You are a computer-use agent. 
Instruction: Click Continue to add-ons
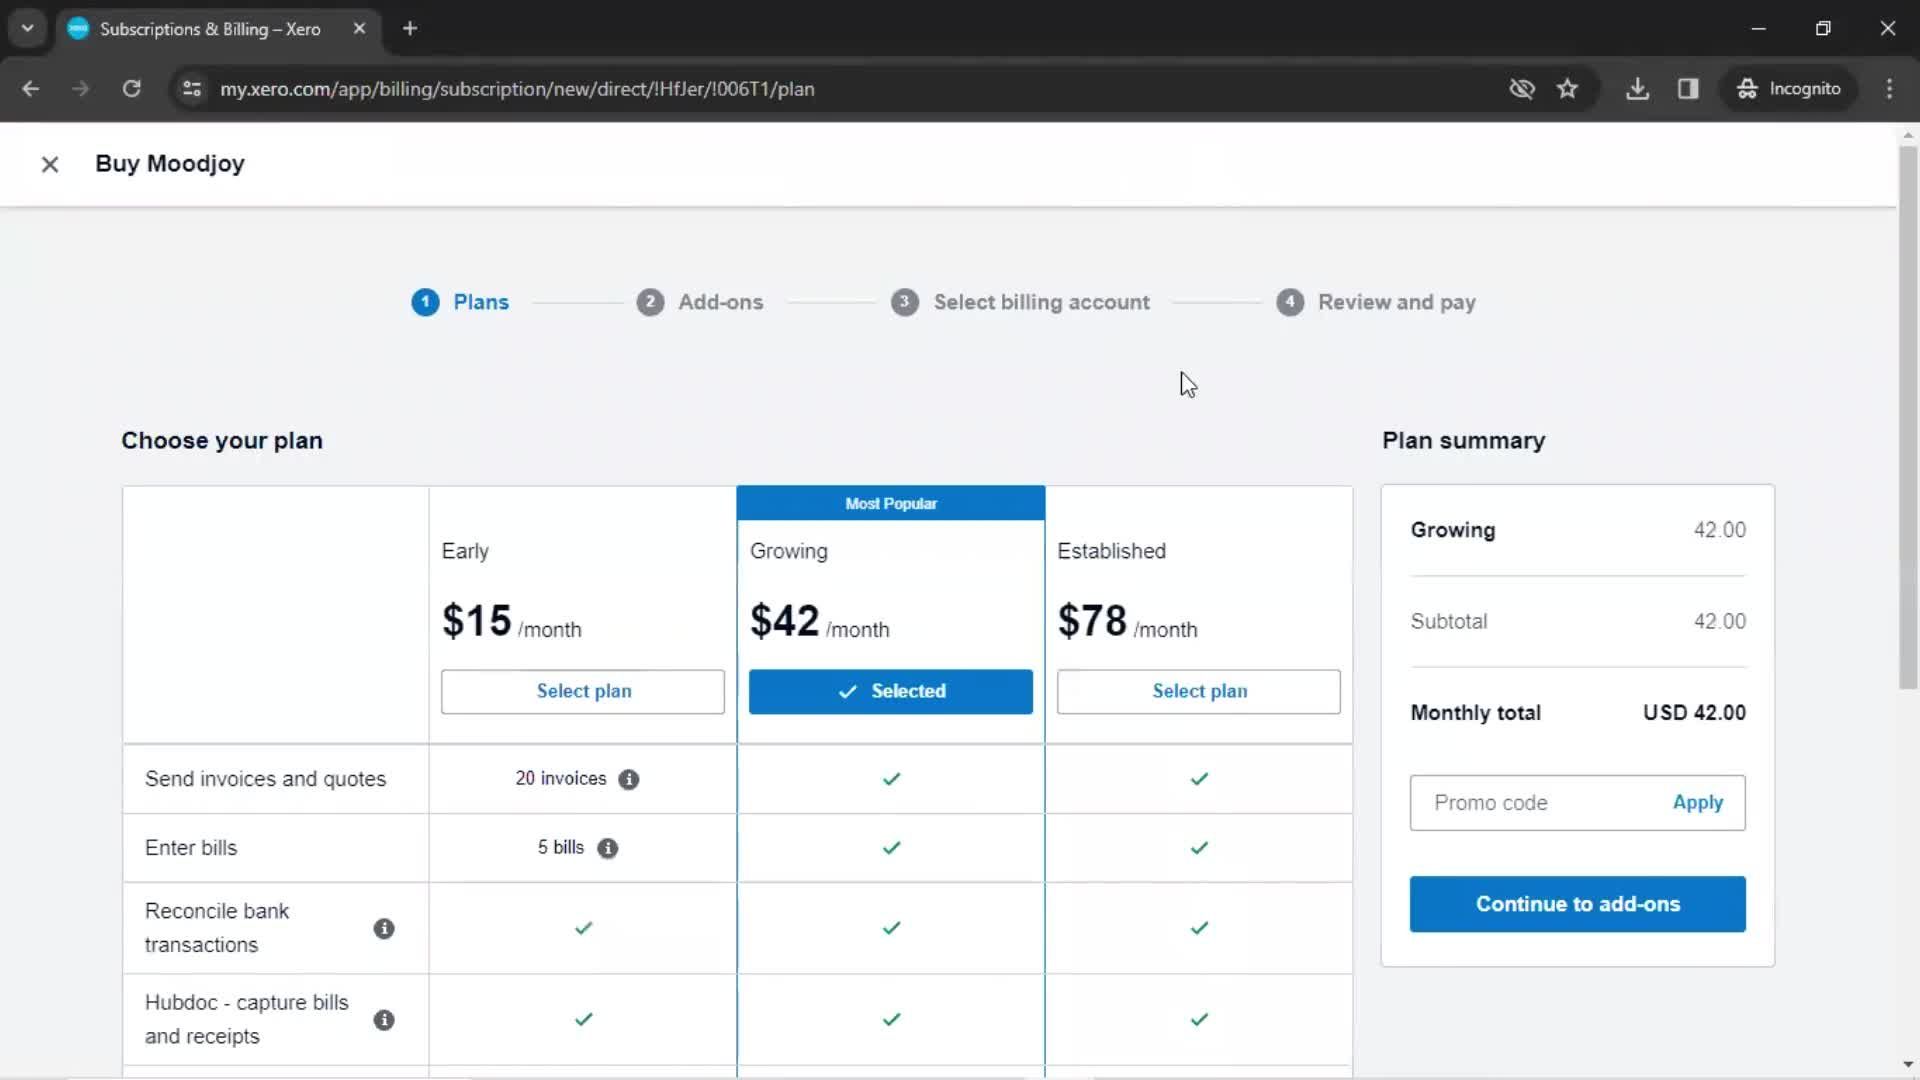1578,905
